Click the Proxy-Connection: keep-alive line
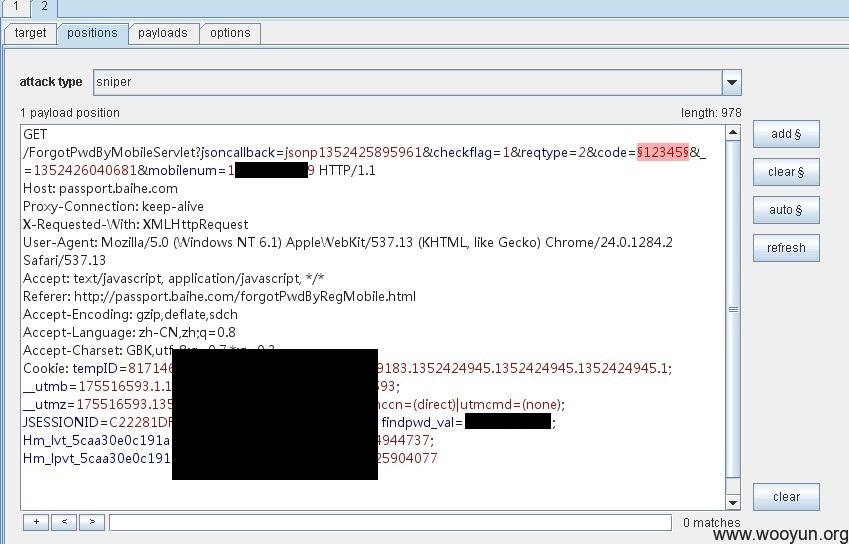This screenshot has height=544, width=849. 113,206
